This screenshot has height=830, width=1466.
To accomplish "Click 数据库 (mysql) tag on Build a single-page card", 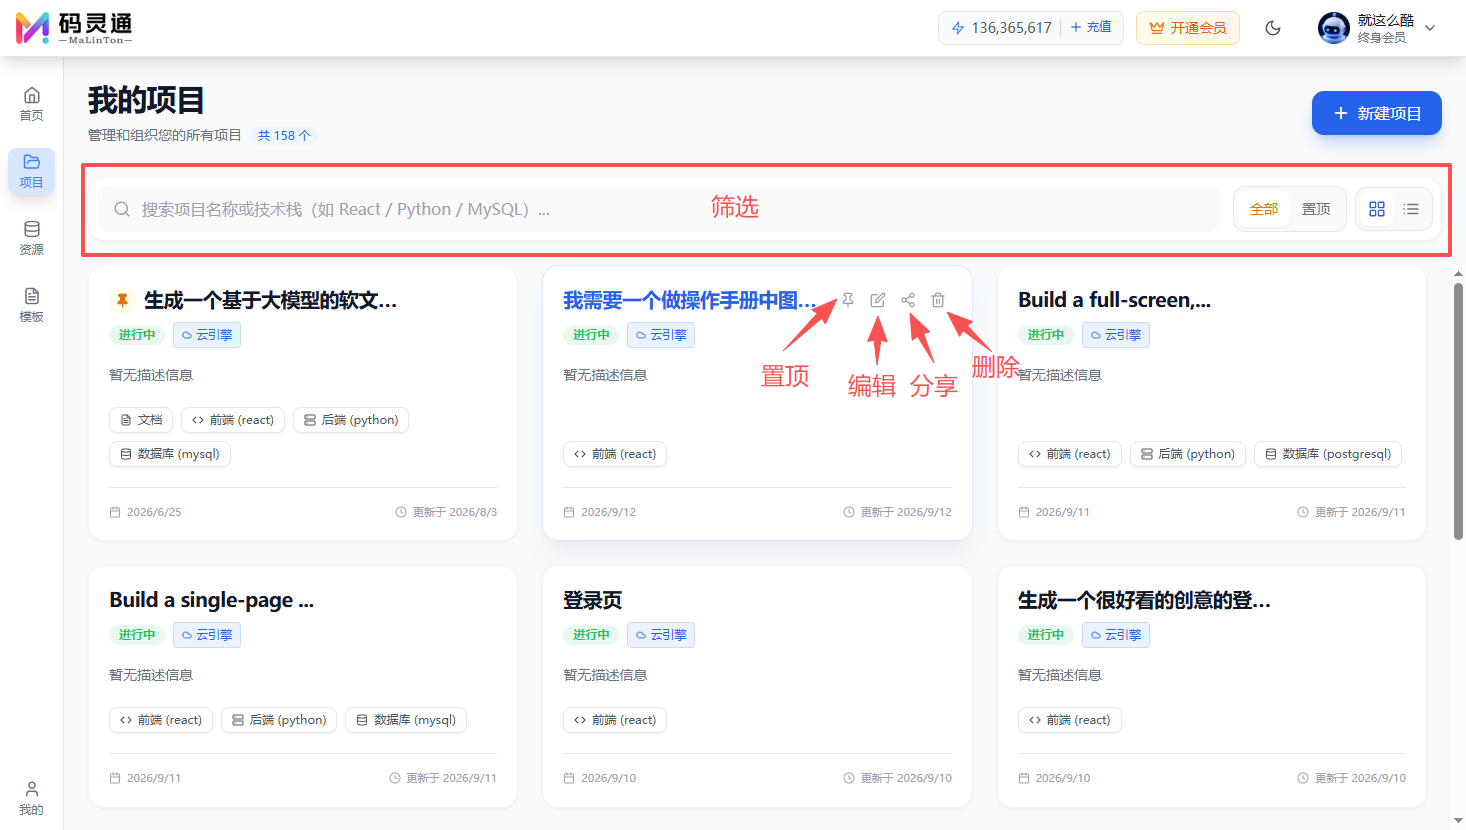I will point(406,720).
